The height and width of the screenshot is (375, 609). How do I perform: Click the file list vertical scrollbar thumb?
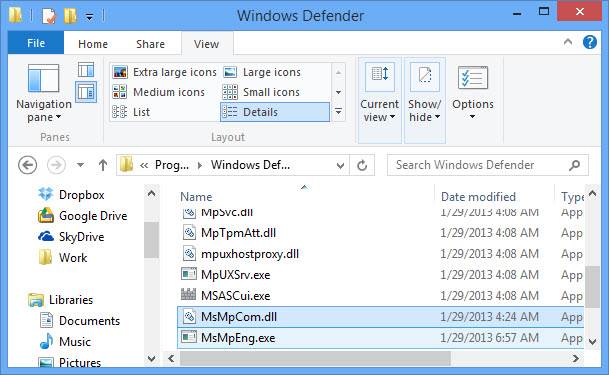(x=592, y=286)
